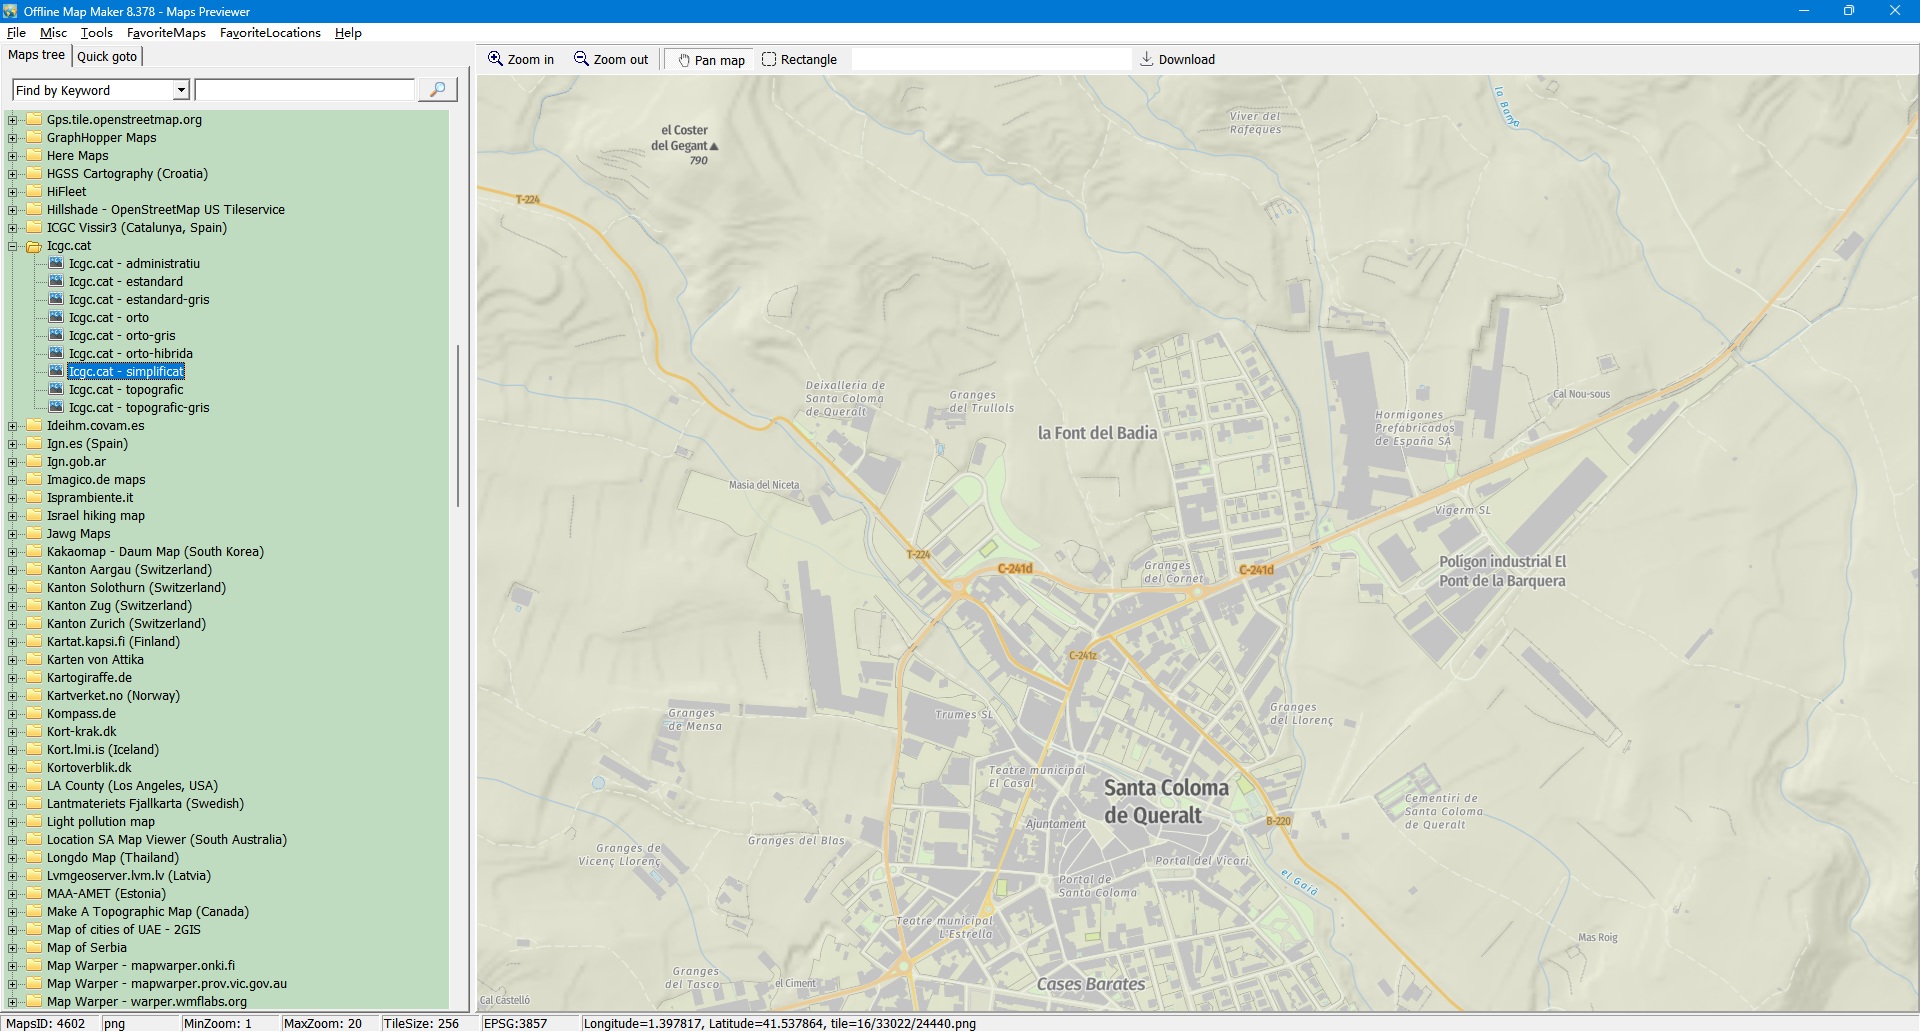The width and height of the screenshot is (1920, 1032).
Task: Click the magnifier search button
Action: coord(437,90)
